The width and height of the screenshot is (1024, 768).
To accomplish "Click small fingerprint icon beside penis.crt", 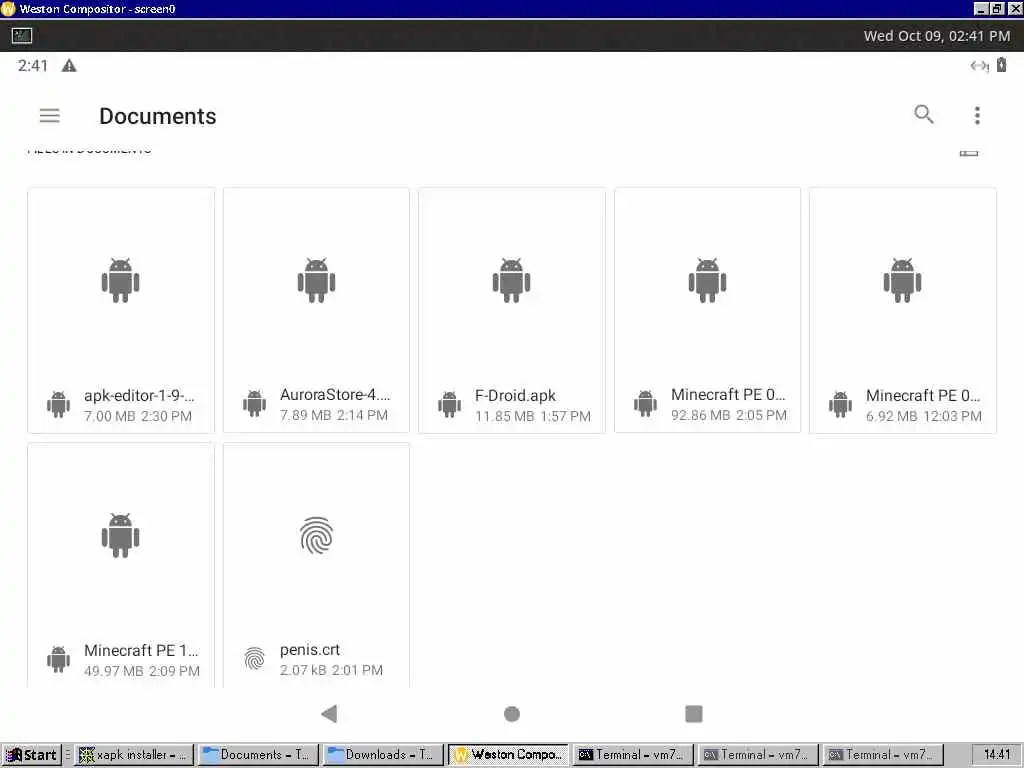I will point(254,658).
